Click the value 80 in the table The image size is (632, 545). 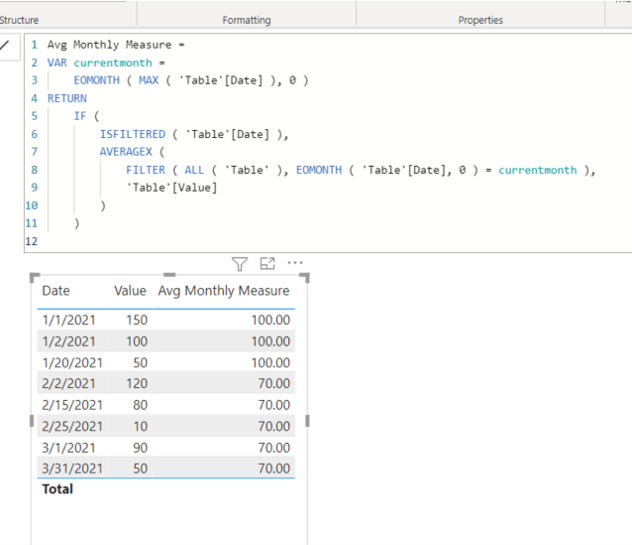pyautogui.click(x=140, y=405)
